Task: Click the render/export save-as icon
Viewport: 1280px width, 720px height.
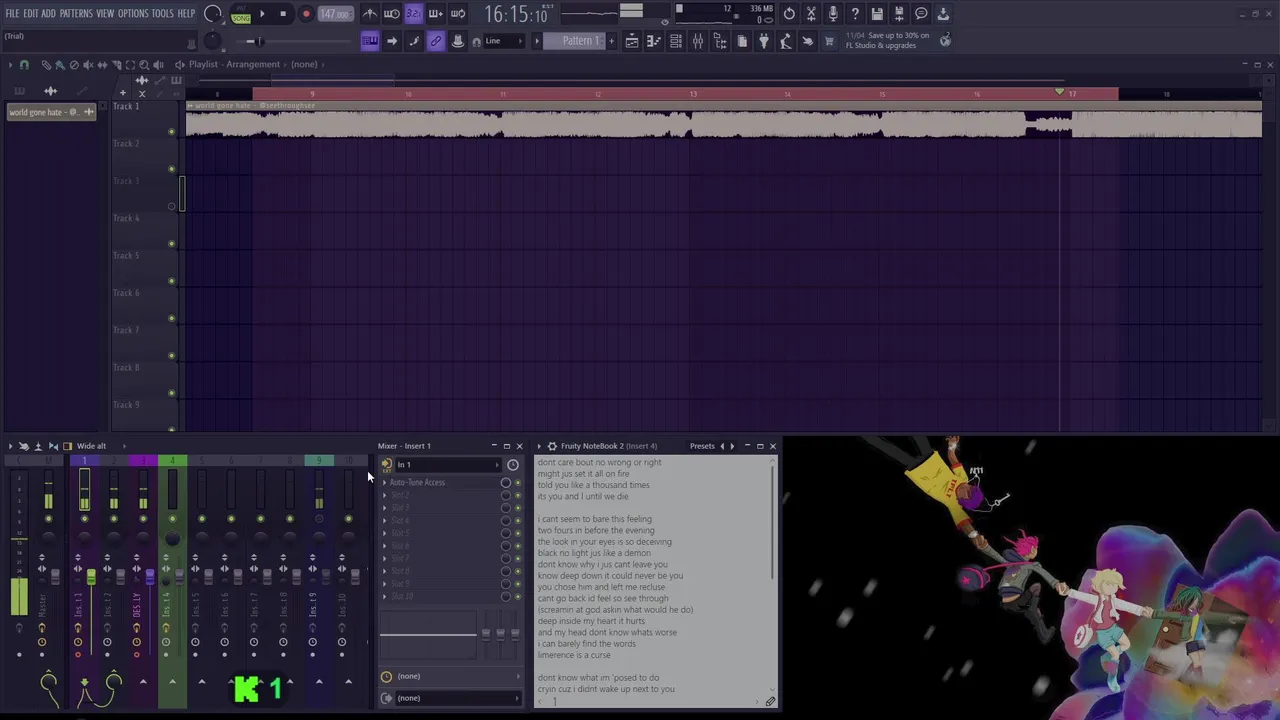Action: tap(899, 14)
